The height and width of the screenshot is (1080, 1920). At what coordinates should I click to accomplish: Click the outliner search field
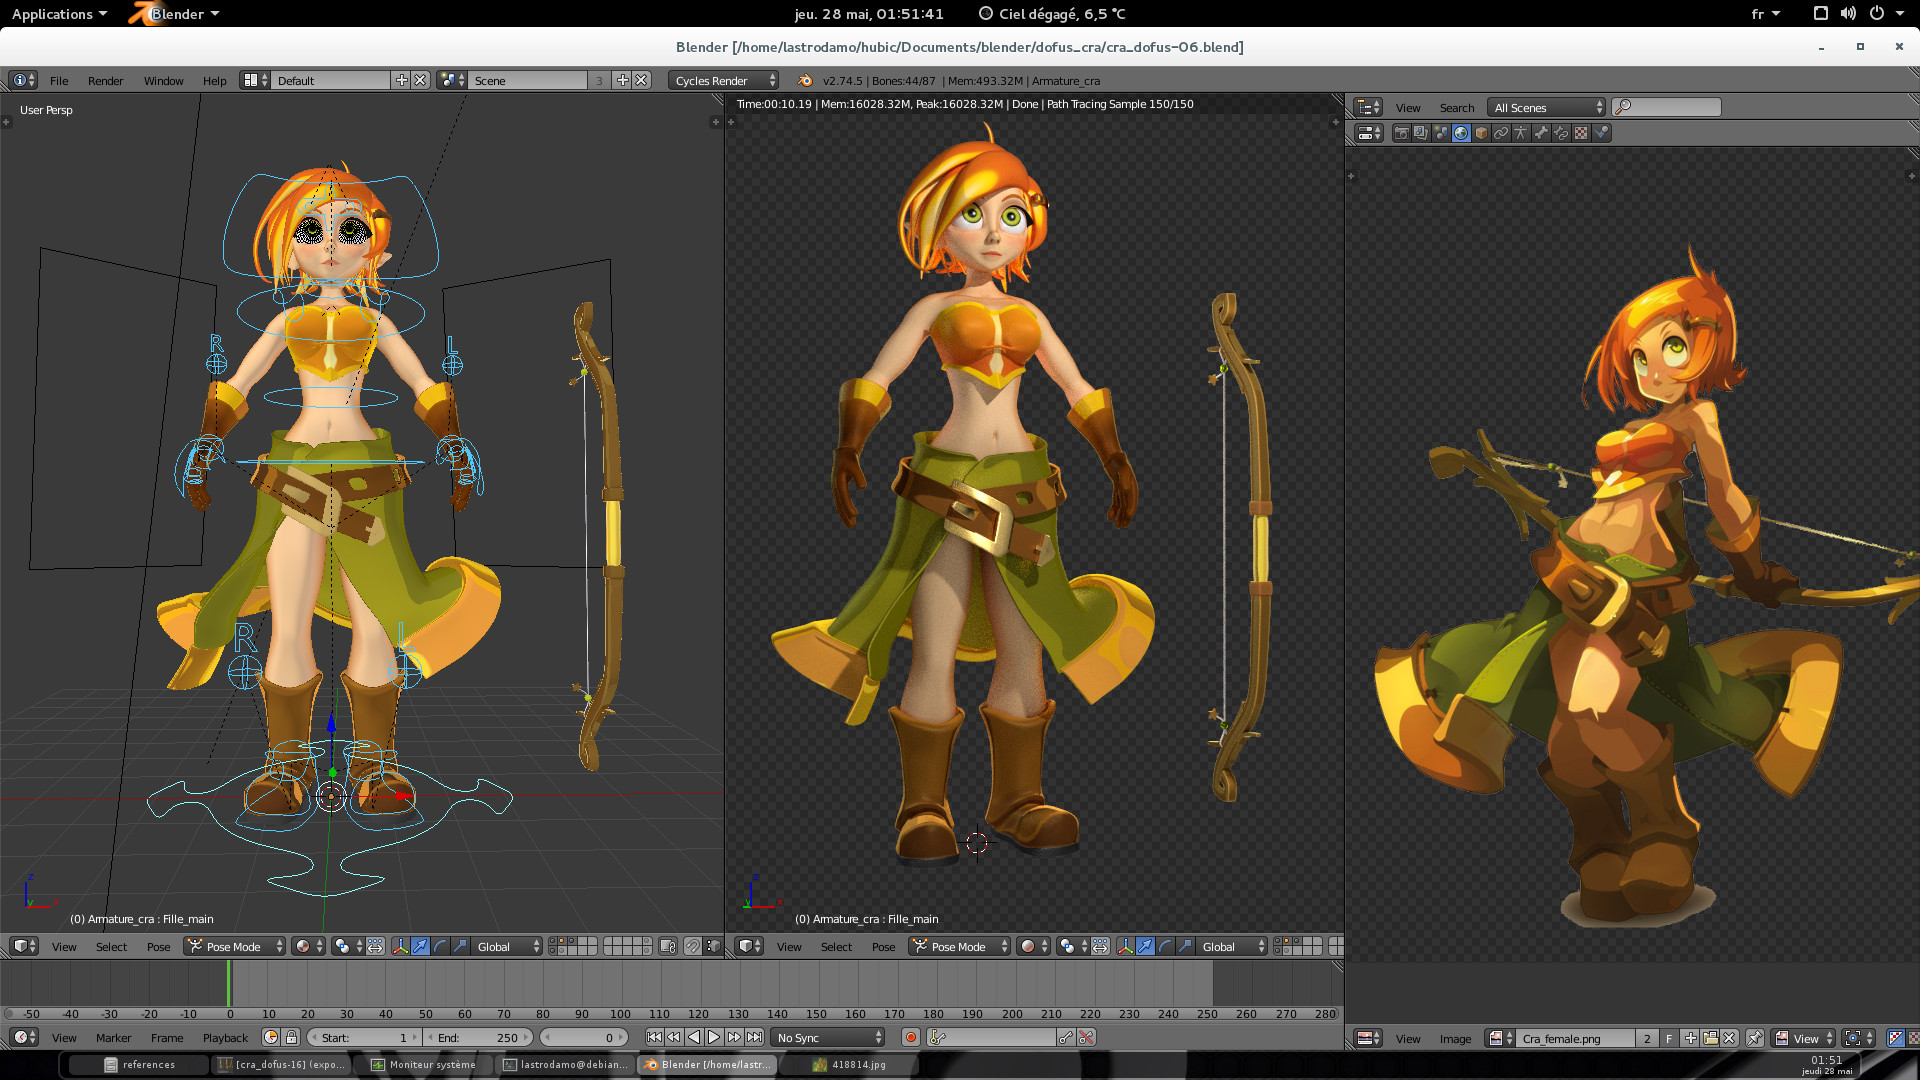point(1666,107)
